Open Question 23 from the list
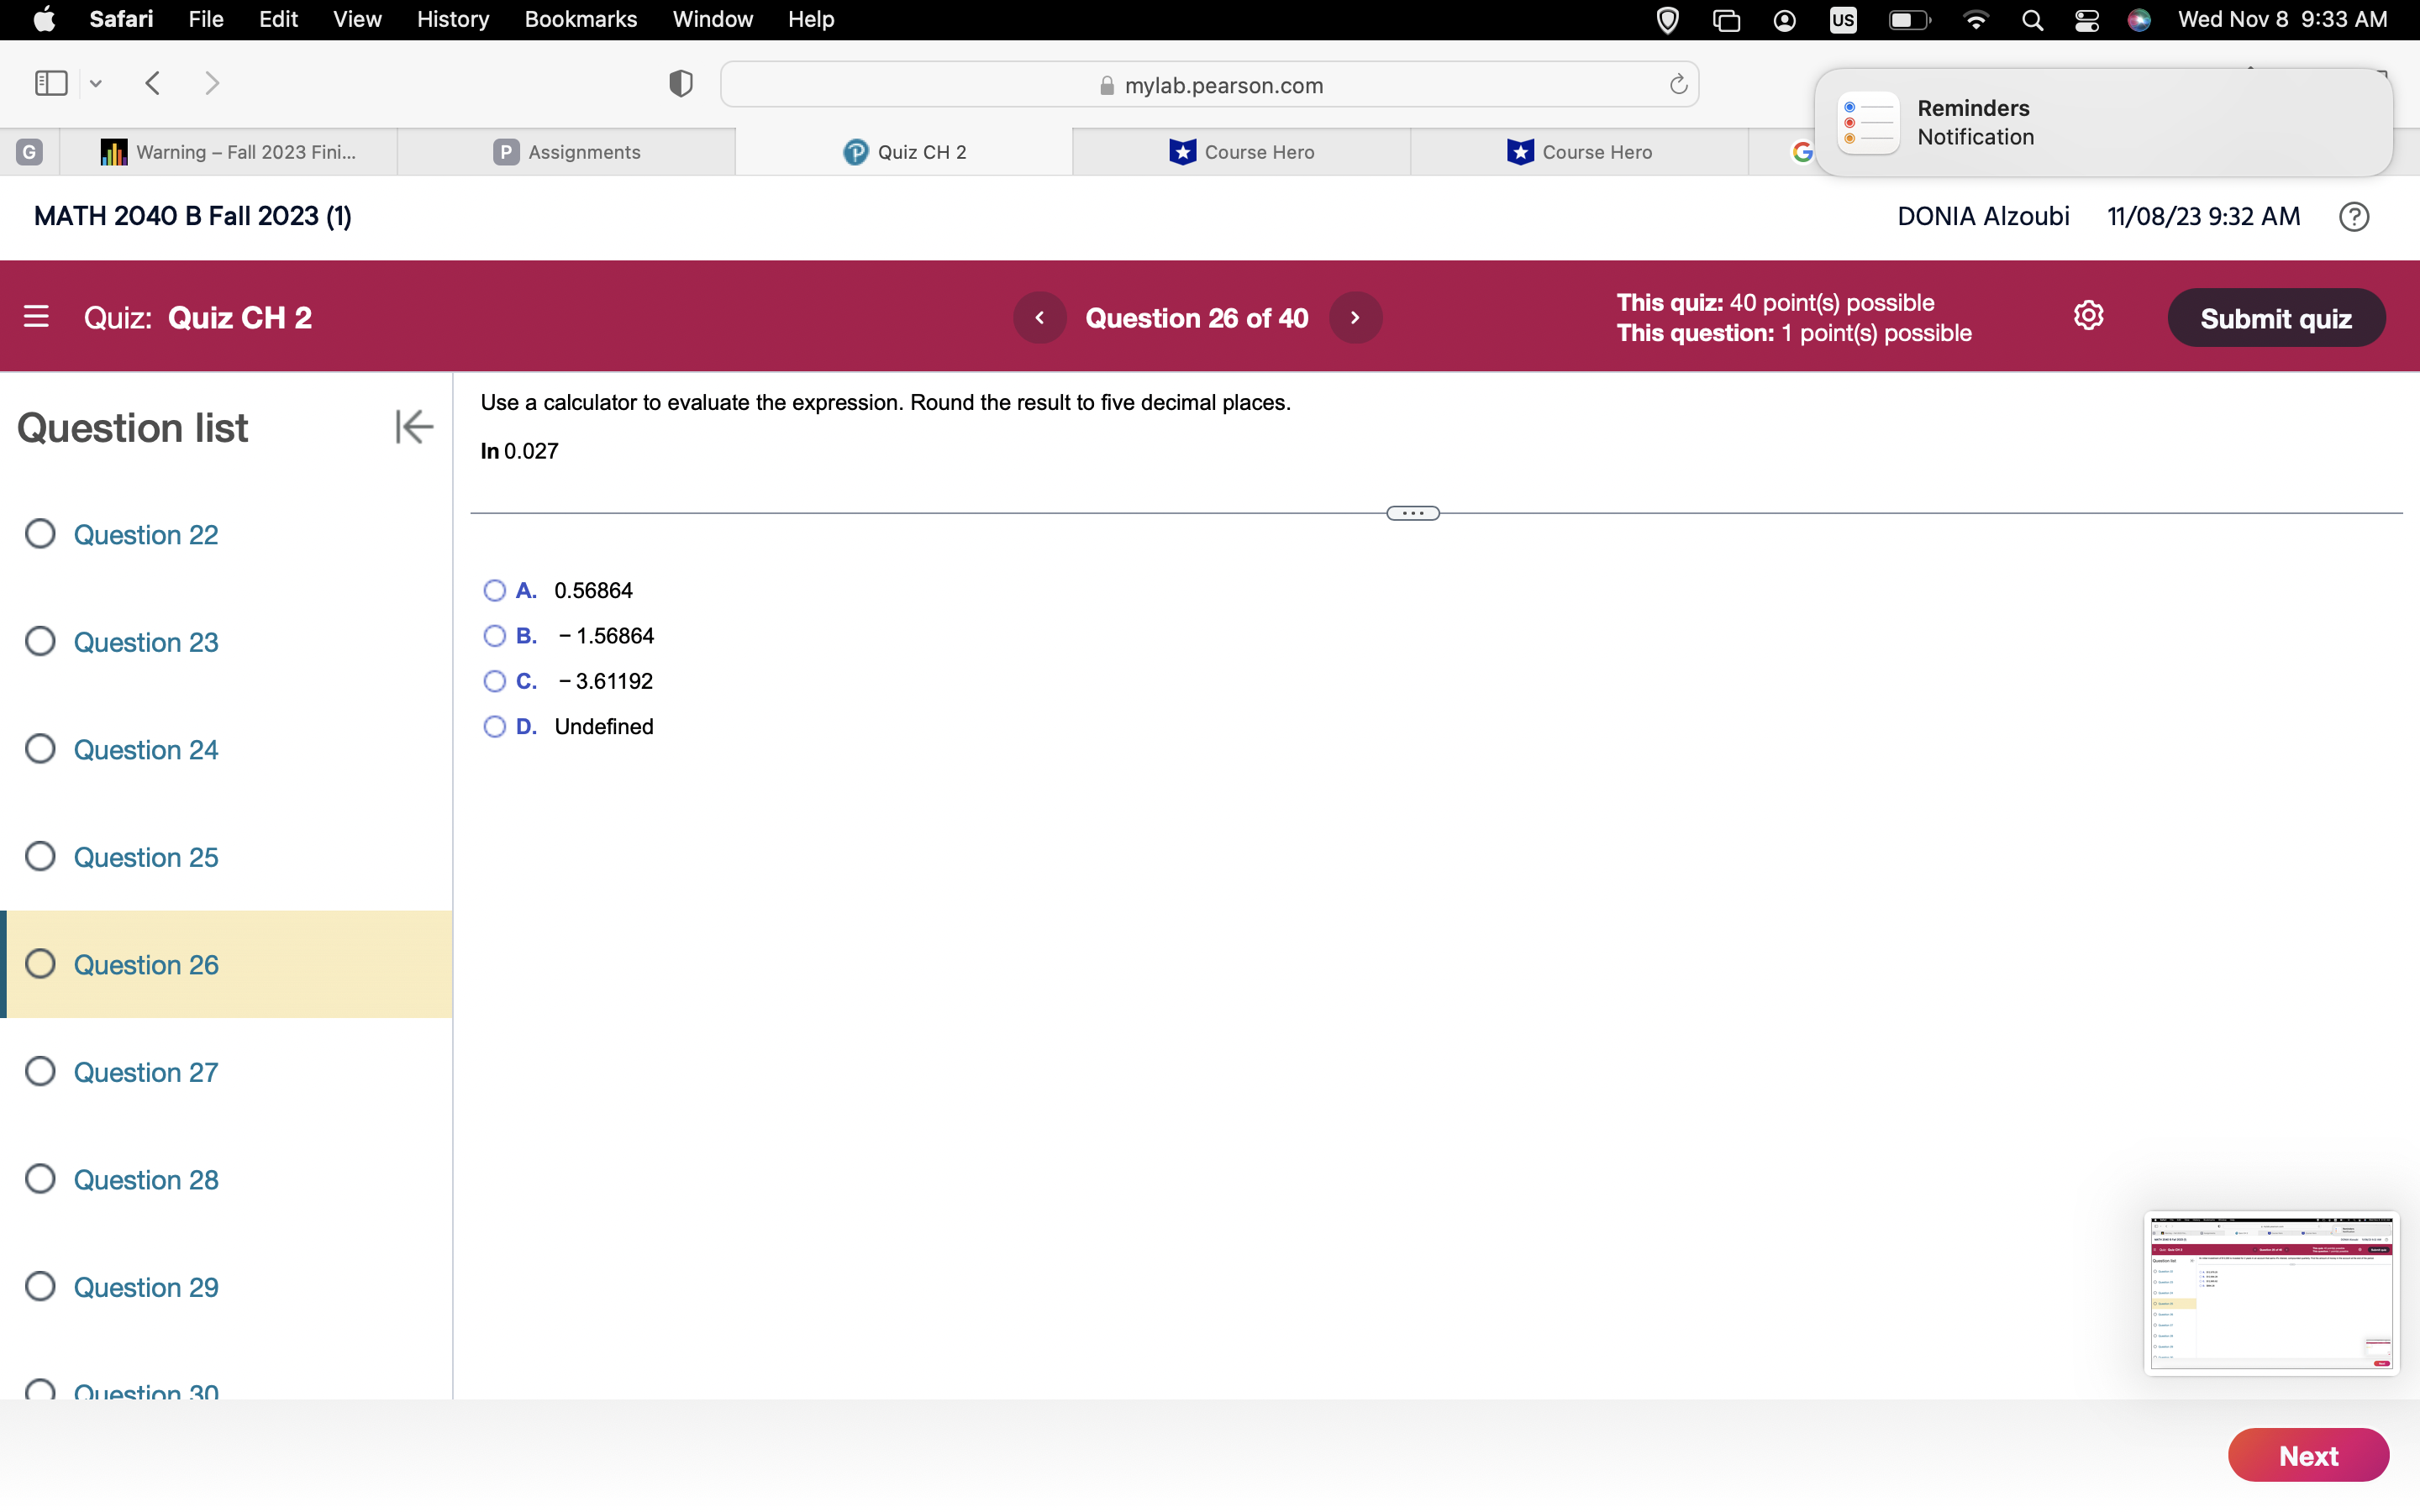The width and height of the screenshot is (2420, 1512). pyautogui.click(x=146, y=642)
